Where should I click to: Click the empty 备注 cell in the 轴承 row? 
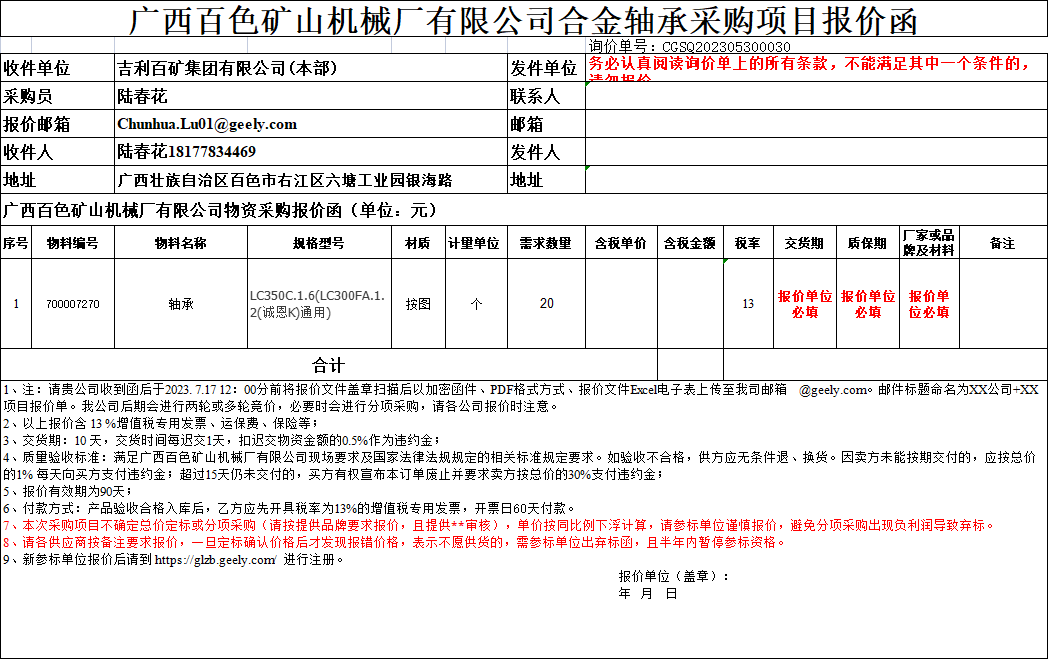pyautogui.click(x=1003, y=304)
